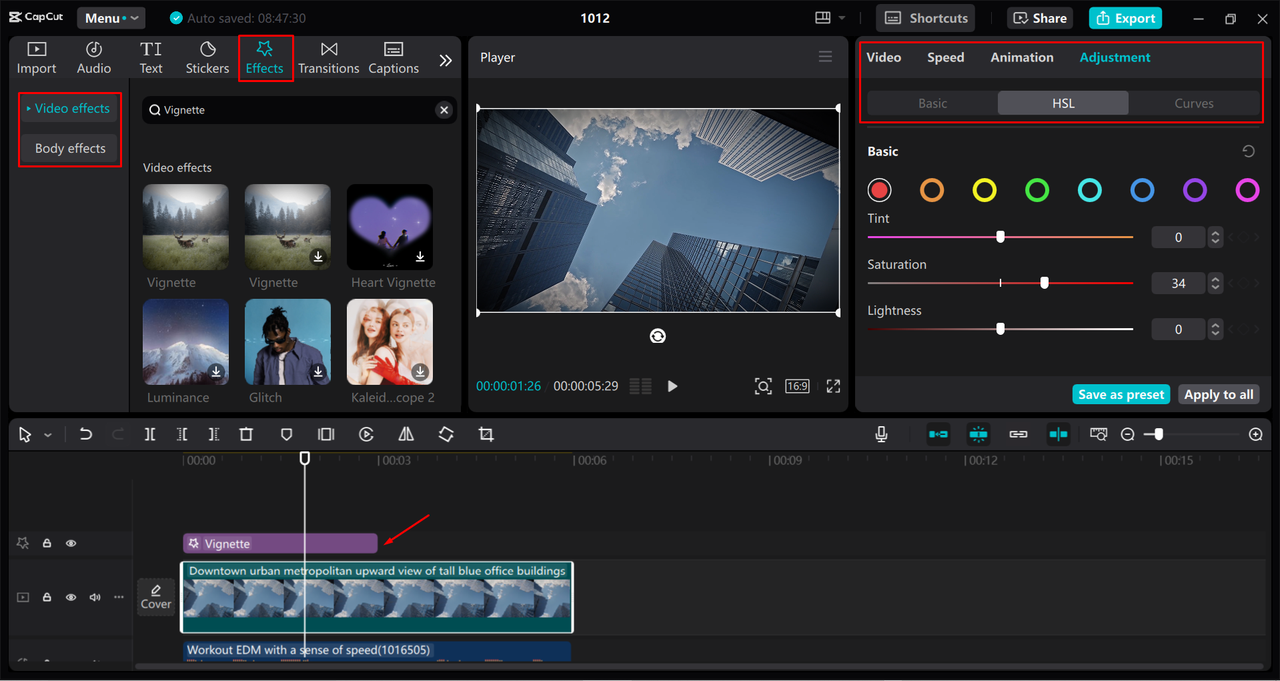Click the record voiceover microphone icon

881,434
